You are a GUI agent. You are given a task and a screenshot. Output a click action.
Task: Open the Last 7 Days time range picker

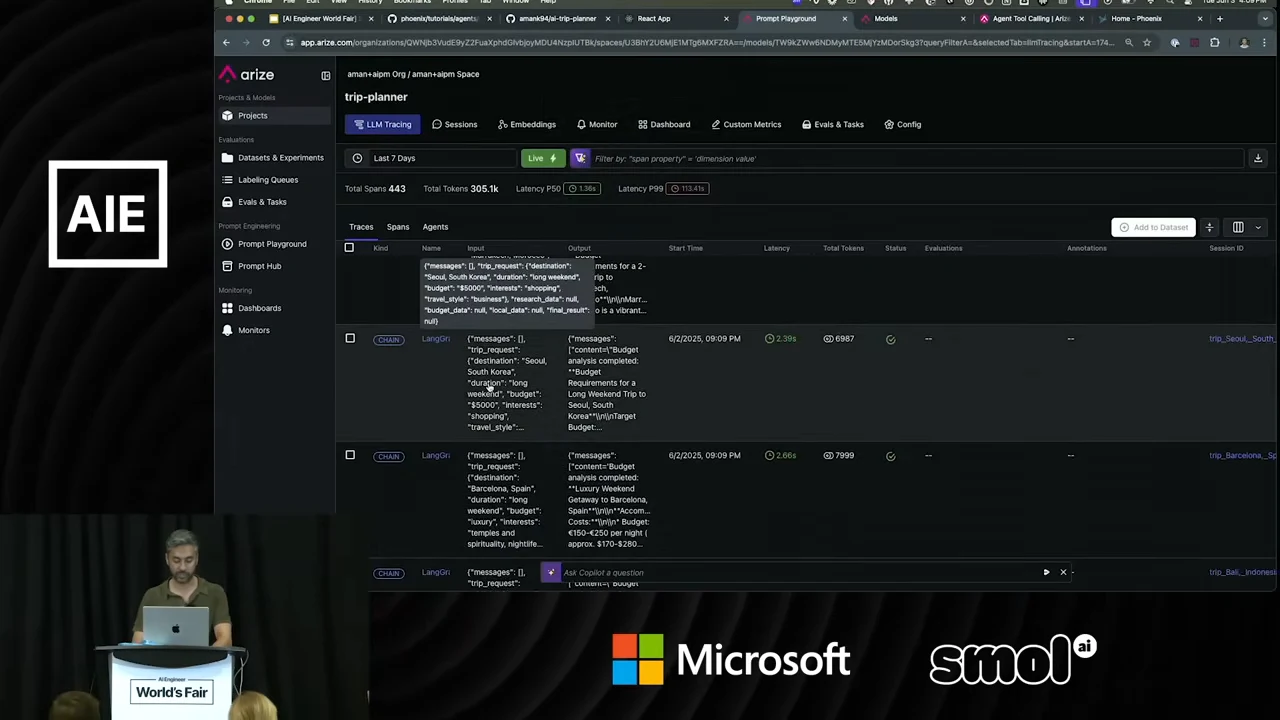430,158
